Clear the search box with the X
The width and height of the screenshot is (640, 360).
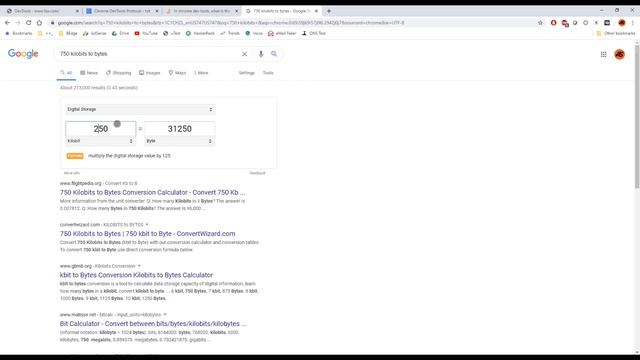click(244, 54)
